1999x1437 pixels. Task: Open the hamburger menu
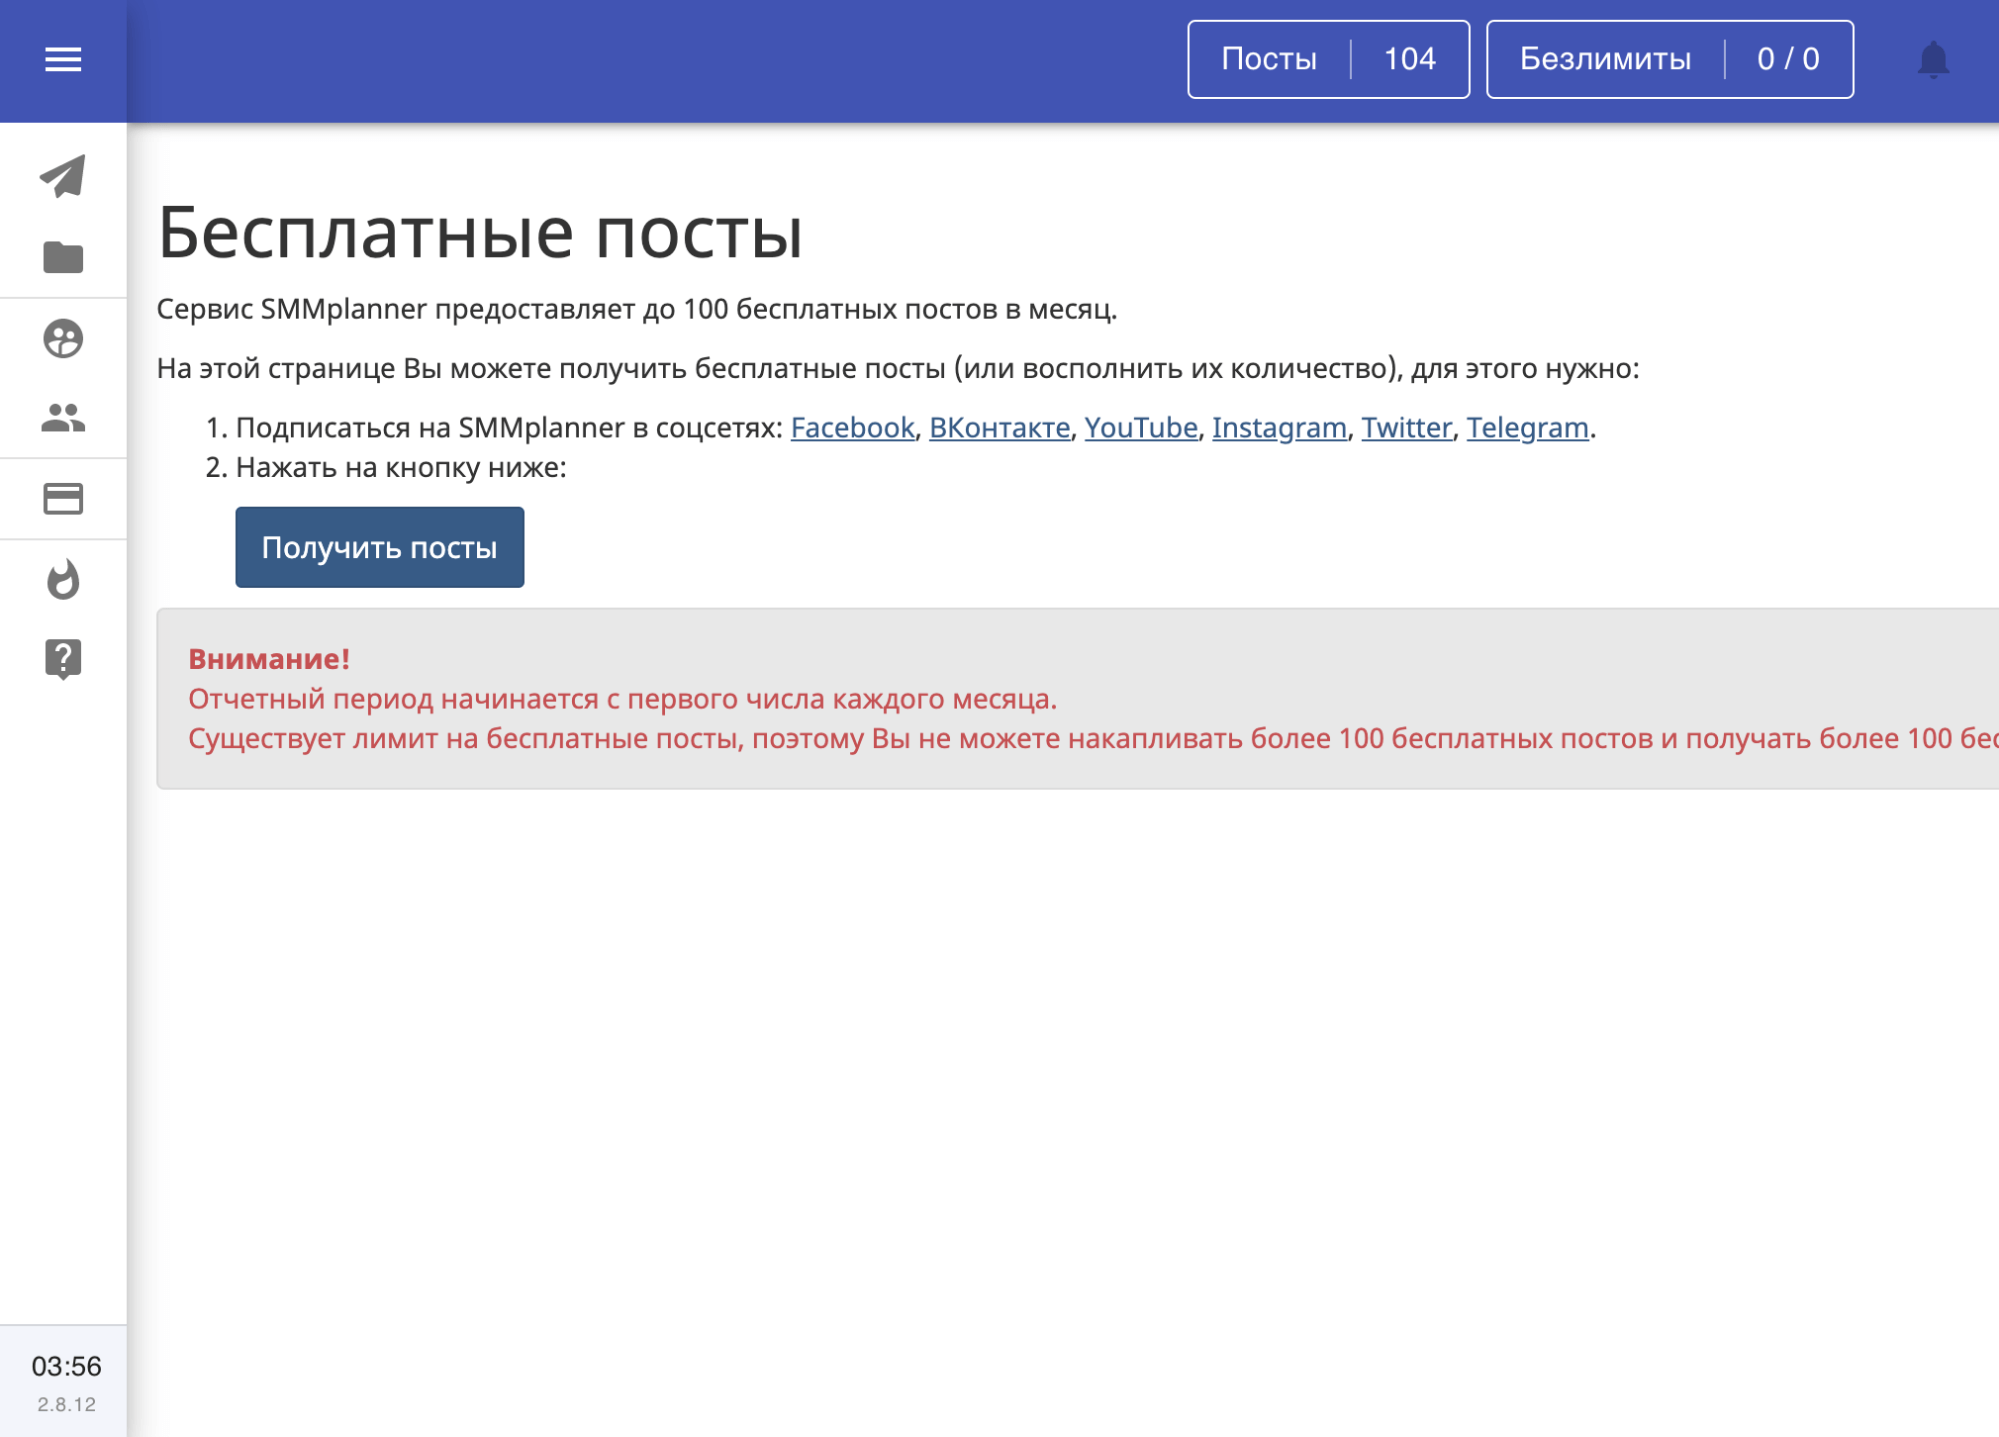tap(63, 60)
